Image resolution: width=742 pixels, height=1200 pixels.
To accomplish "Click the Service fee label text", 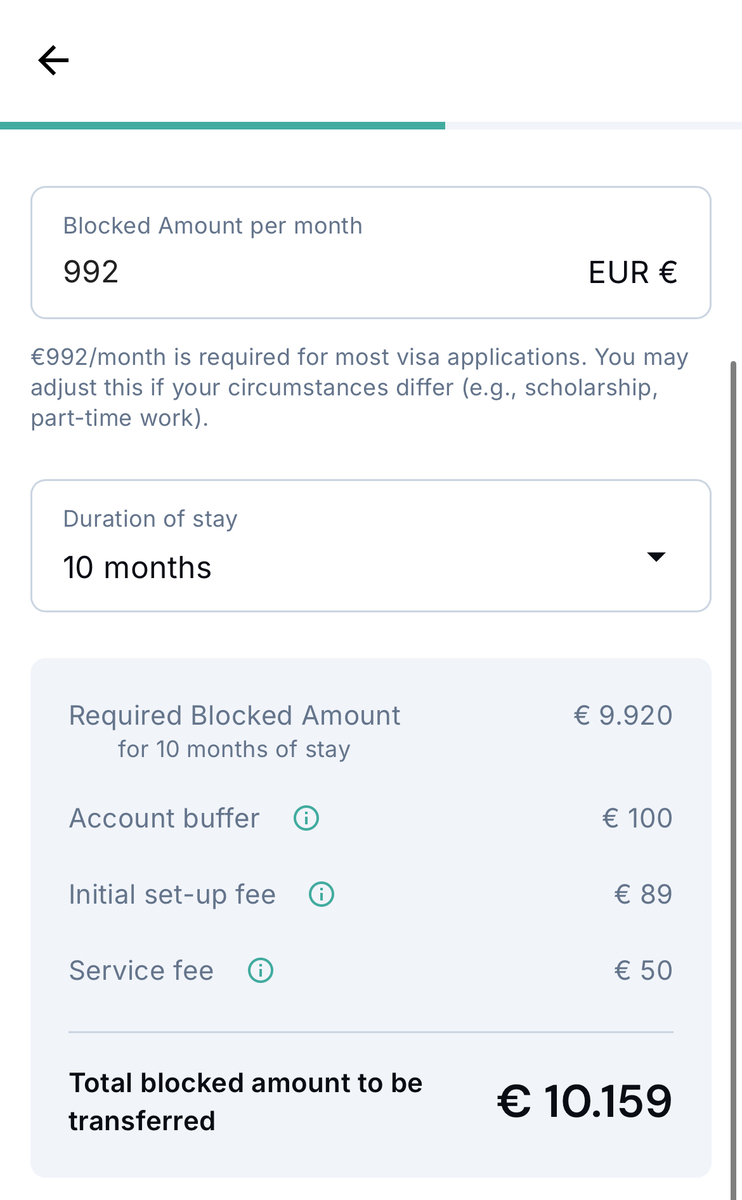I will [141, 970].
